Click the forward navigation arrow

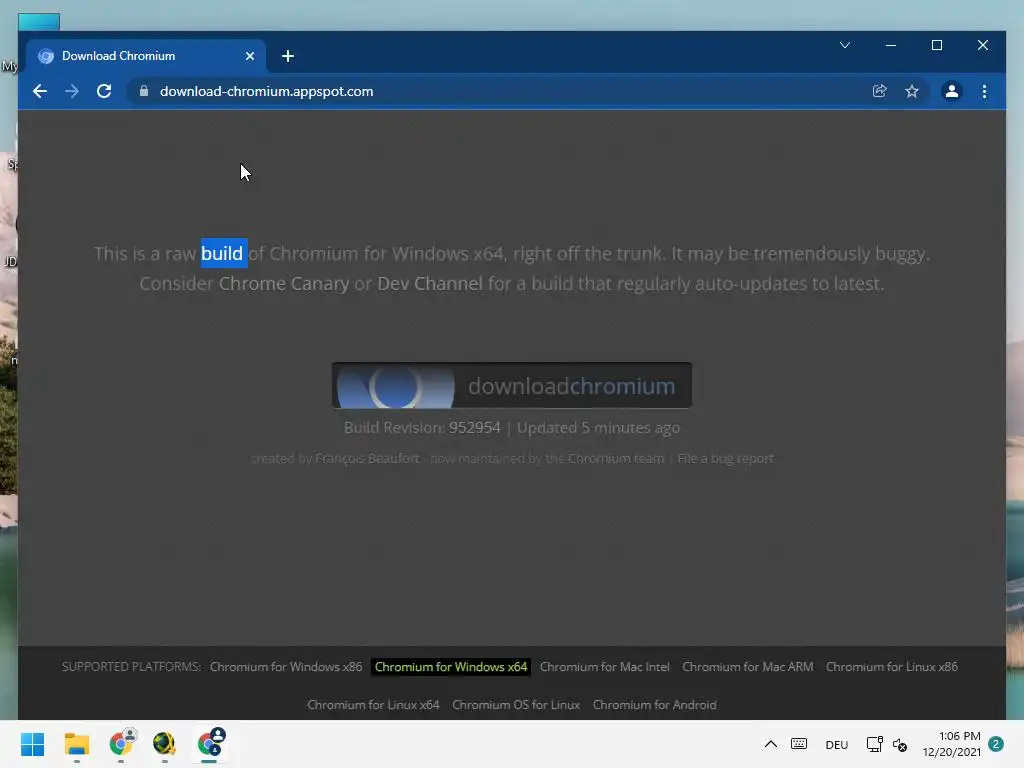click(72, 91)
